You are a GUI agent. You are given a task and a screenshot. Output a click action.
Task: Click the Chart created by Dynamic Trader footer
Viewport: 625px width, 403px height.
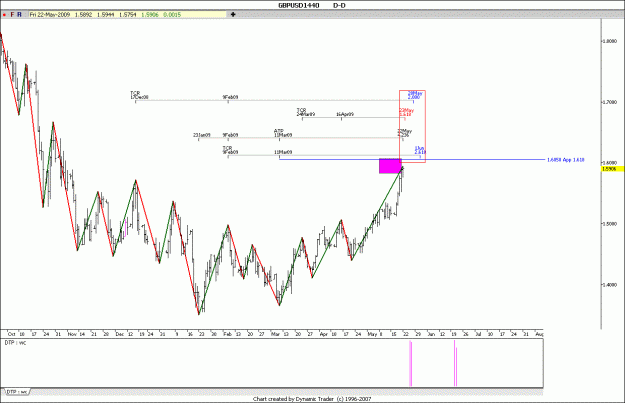(312, 399)
